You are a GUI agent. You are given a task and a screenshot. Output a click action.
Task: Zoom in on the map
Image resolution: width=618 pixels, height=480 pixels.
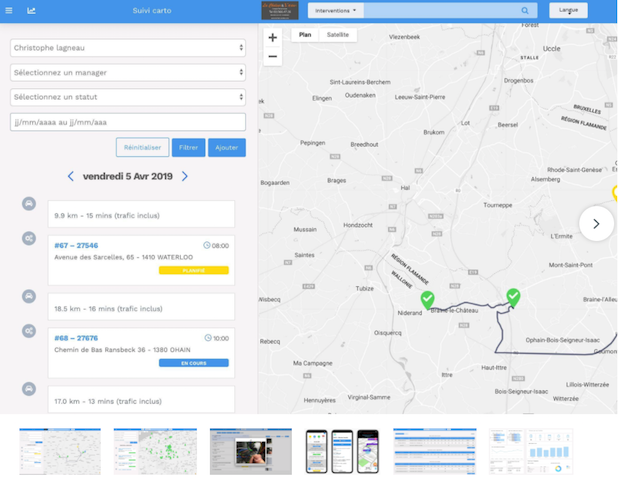(272, 38)
